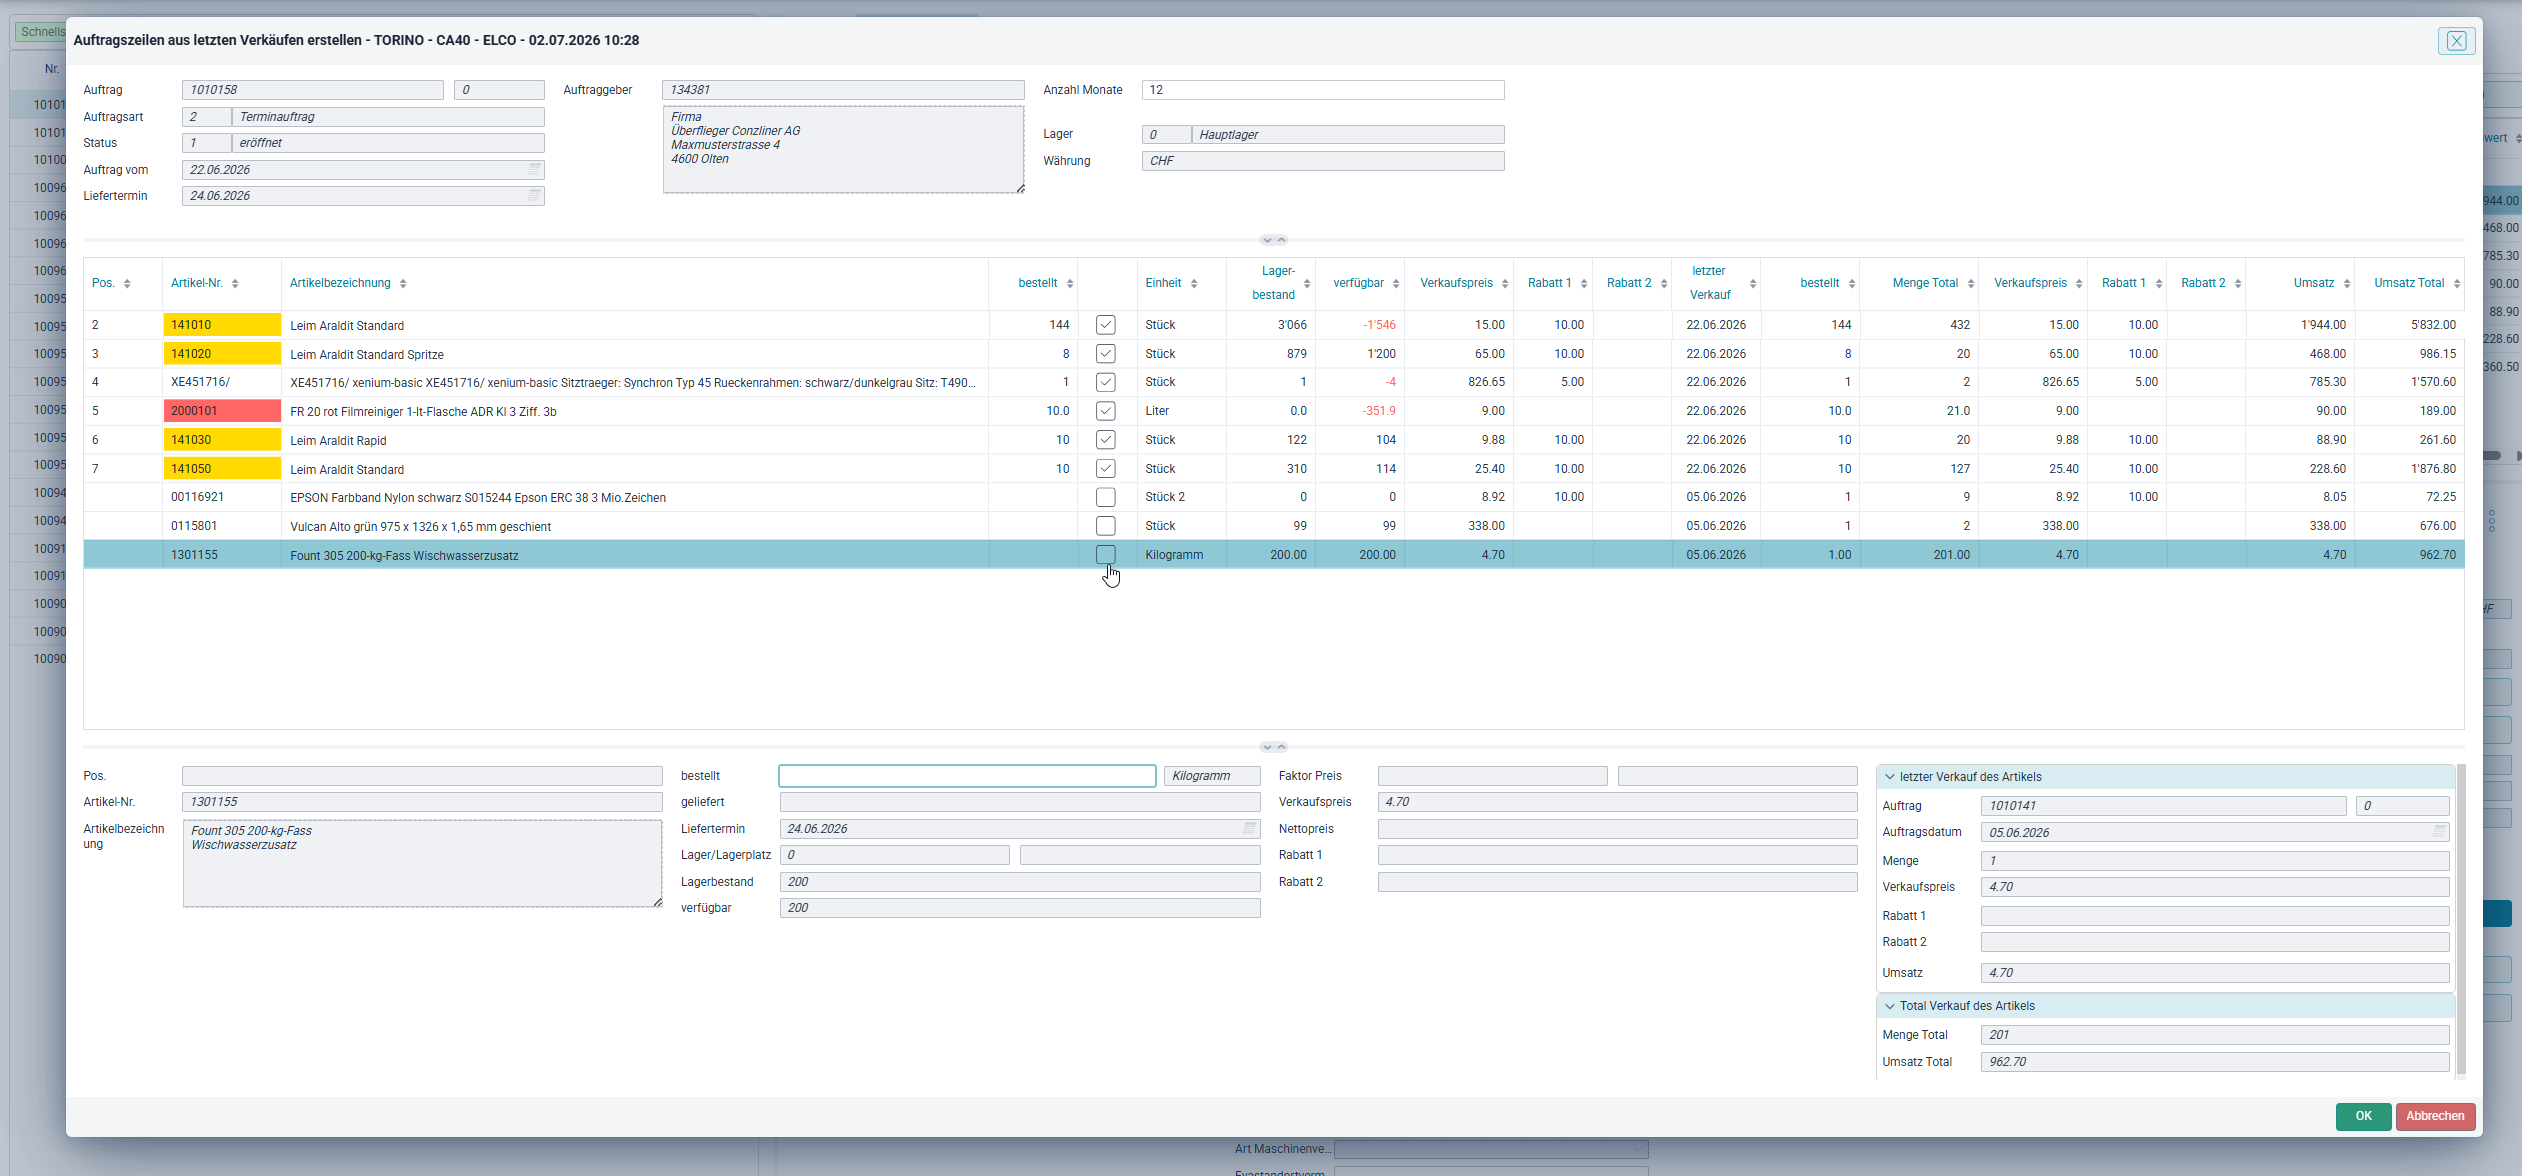
Task: Uncheck the Leim Araldit Standard Spritze row checkbox
Action: tap(1106, 353)
